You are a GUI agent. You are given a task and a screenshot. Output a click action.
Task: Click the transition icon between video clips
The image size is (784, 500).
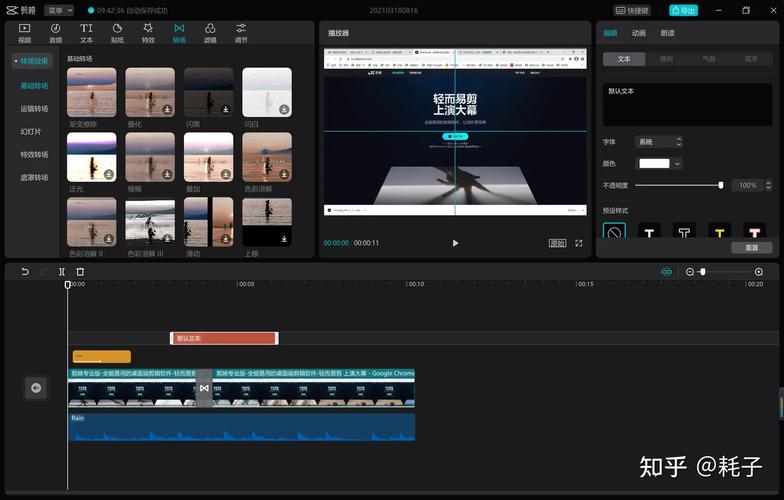pyautogui.click(x=203, y=388)
